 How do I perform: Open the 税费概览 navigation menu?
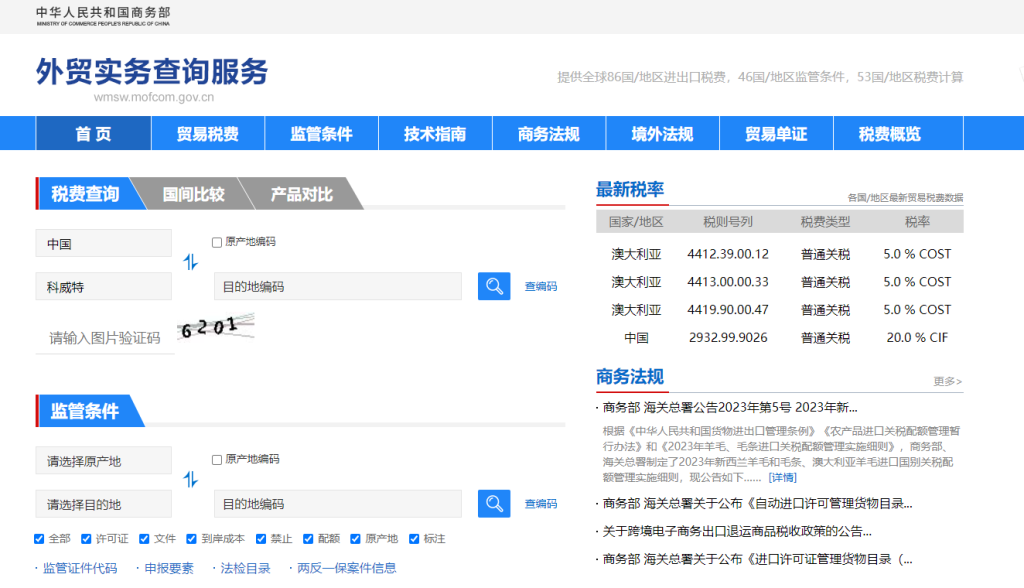(890, 133)
